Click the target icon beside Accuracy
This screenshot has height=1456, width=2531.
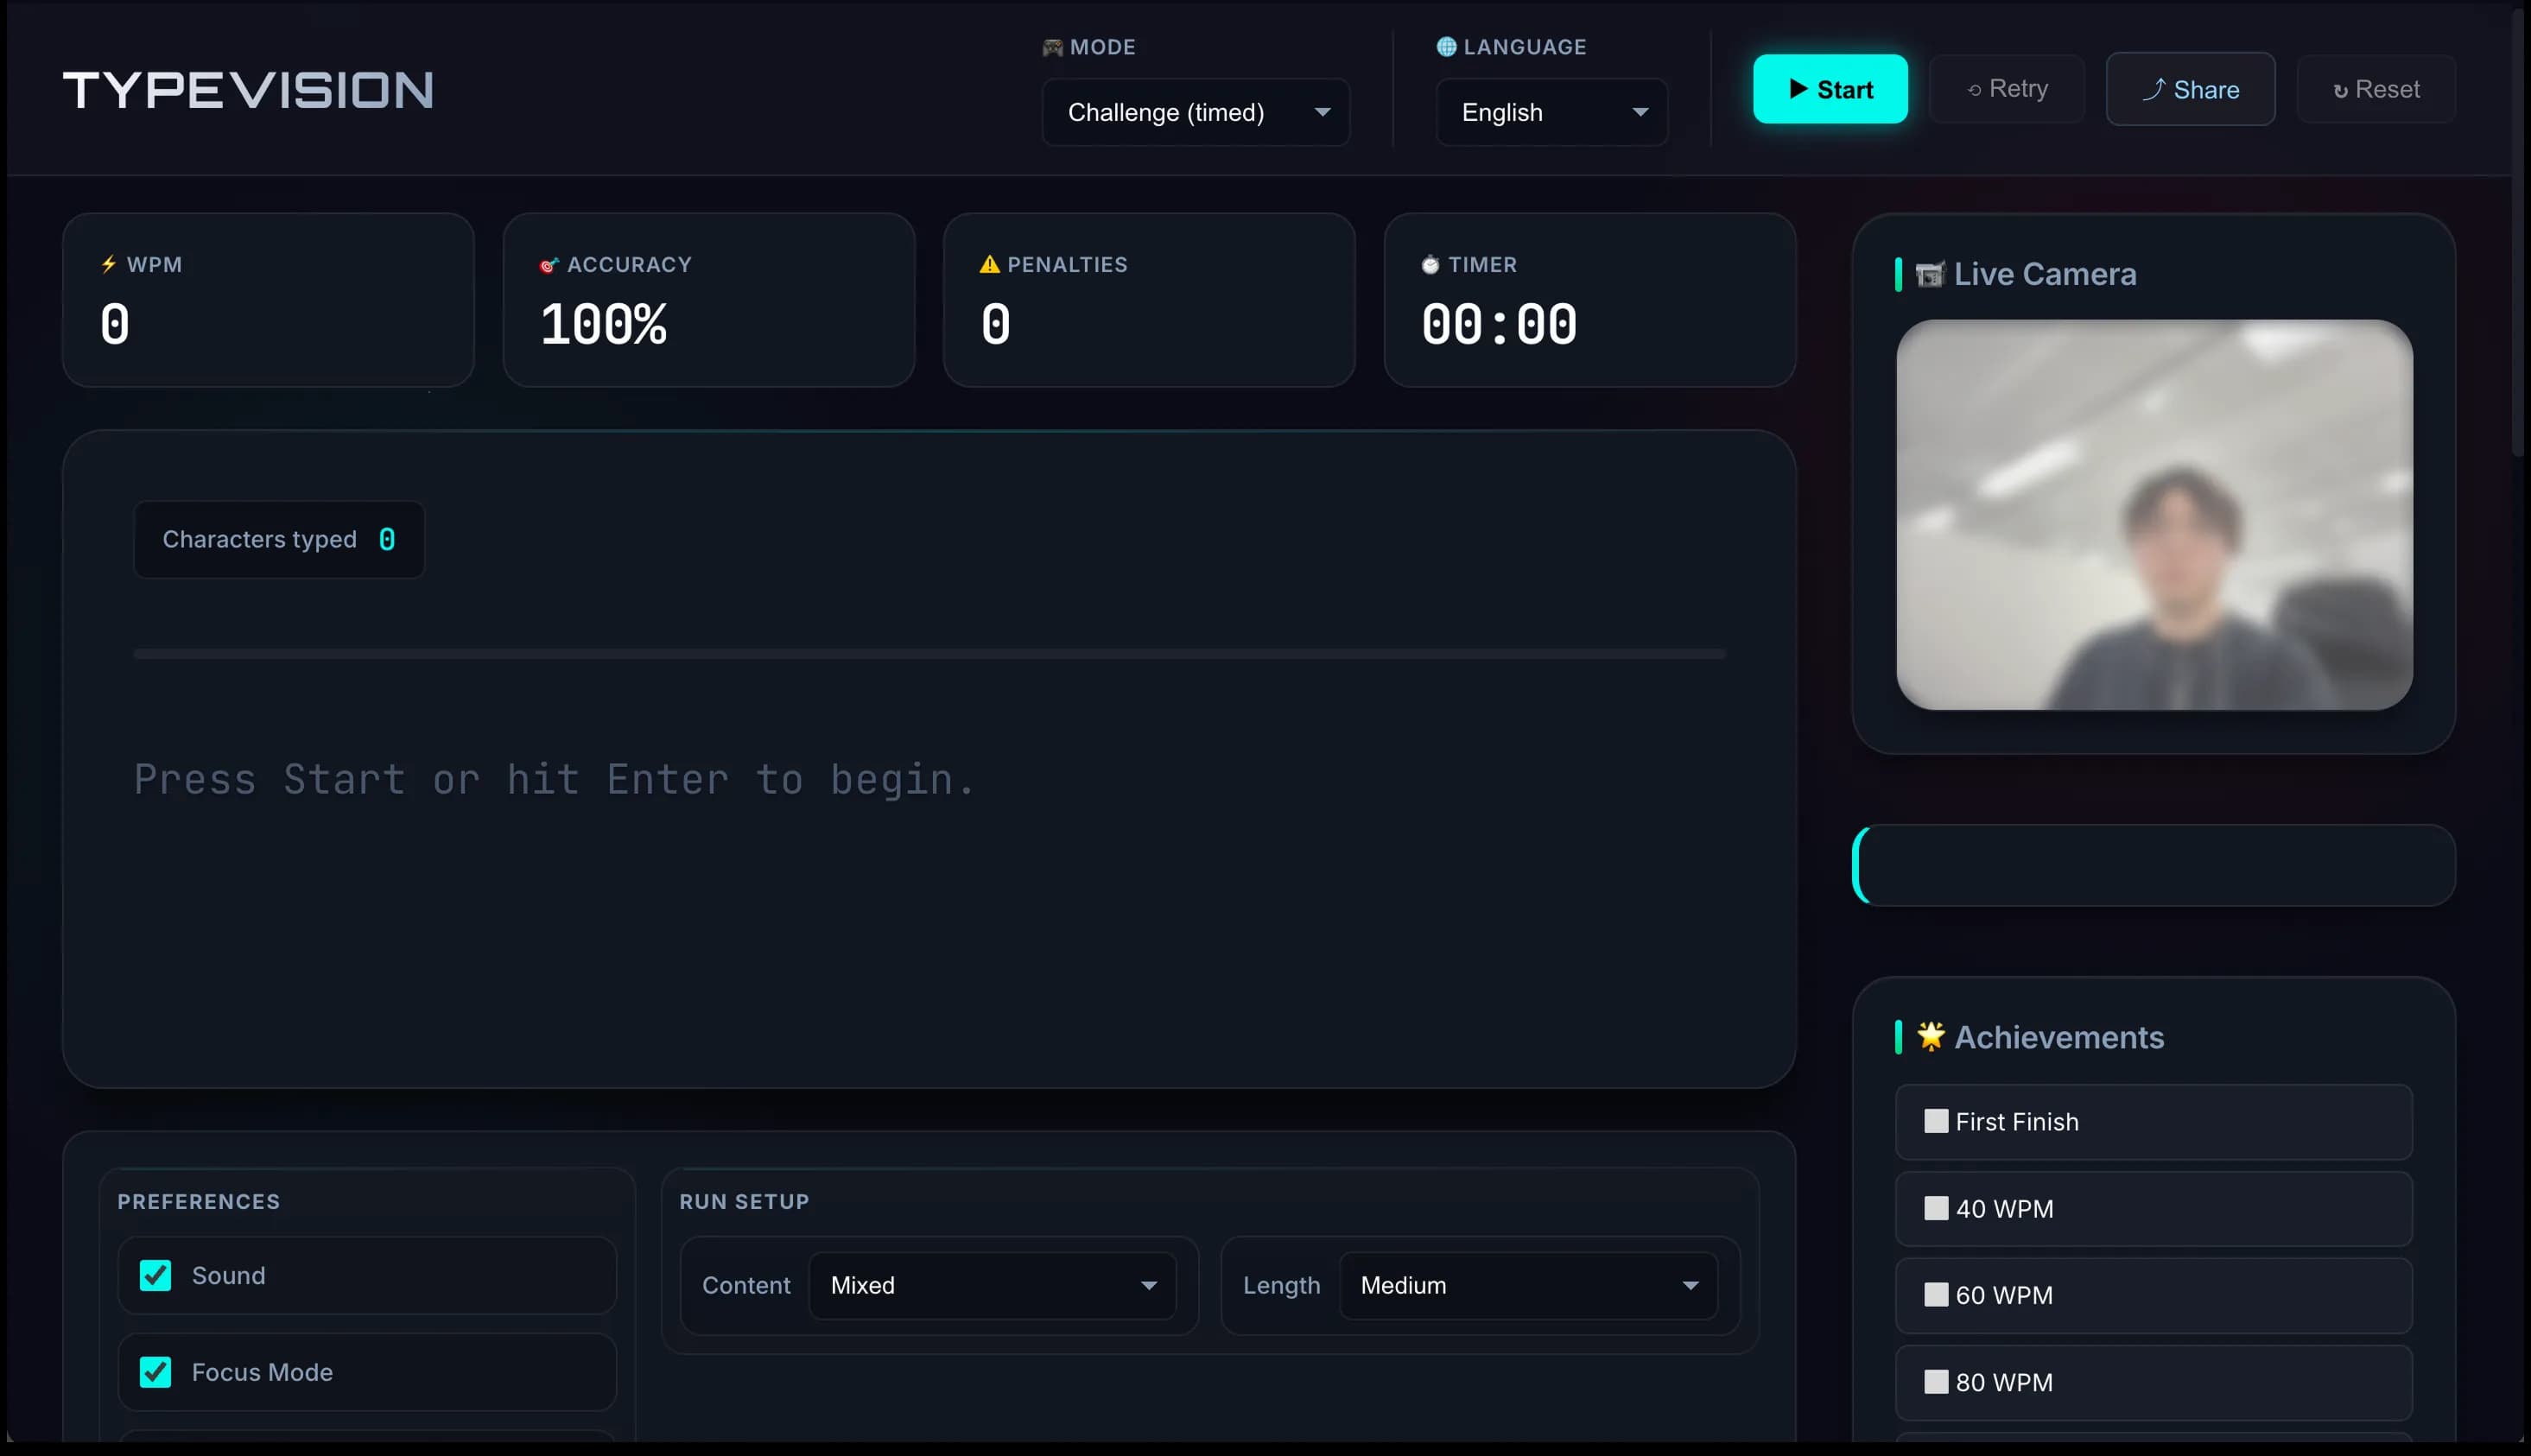pos(548,265)
